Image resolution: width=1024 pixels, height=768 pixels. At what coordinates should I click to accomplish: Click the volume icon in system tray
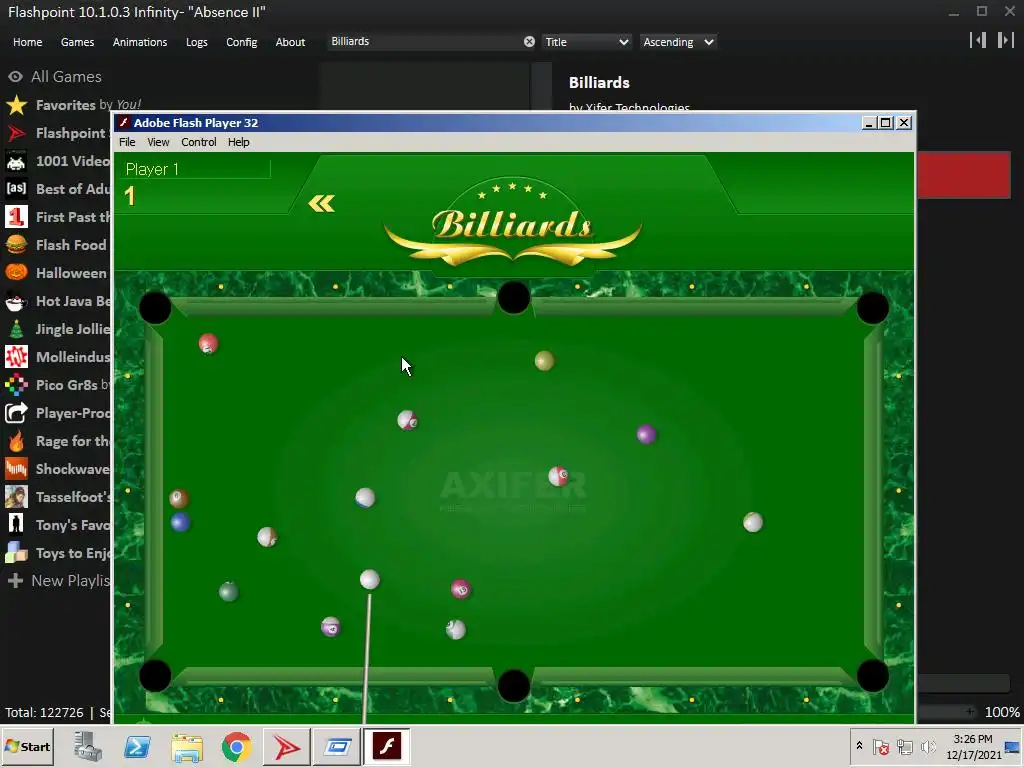(x=928, y=746)
